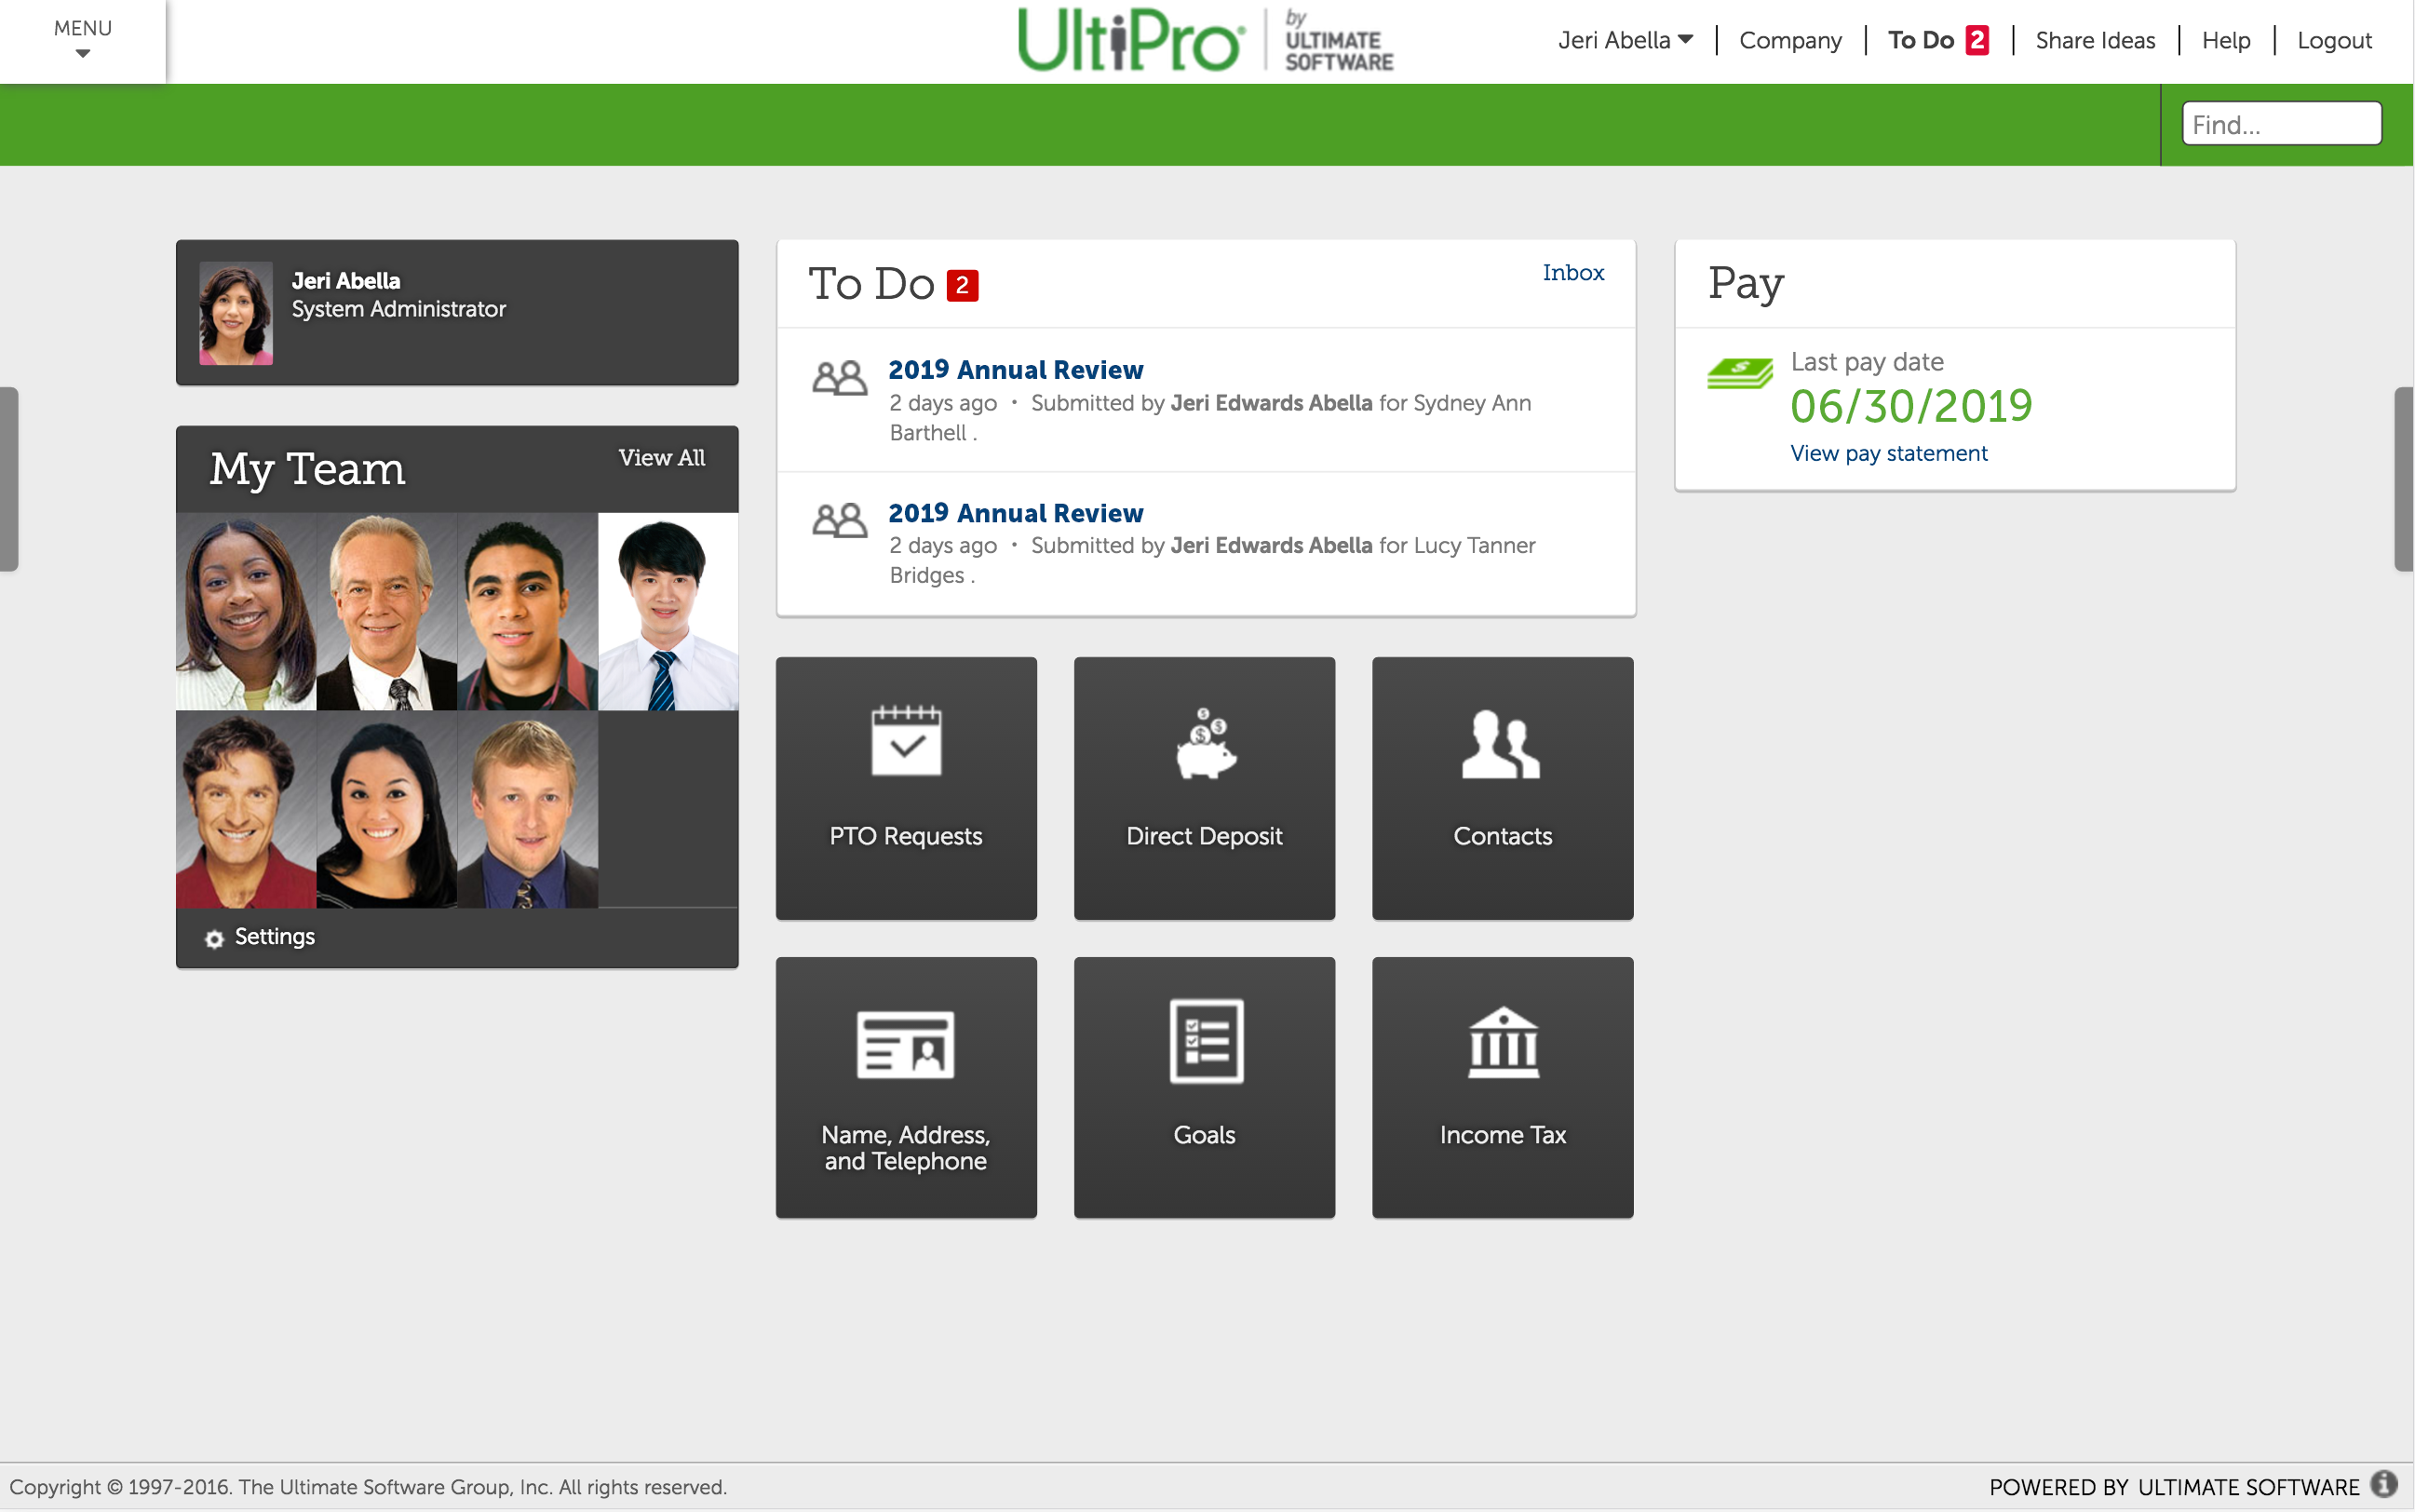2415x1512 pixels.
Task: Click Share Ideas in top navigation
Action: pyautogui.click(x=2094, y=40)
